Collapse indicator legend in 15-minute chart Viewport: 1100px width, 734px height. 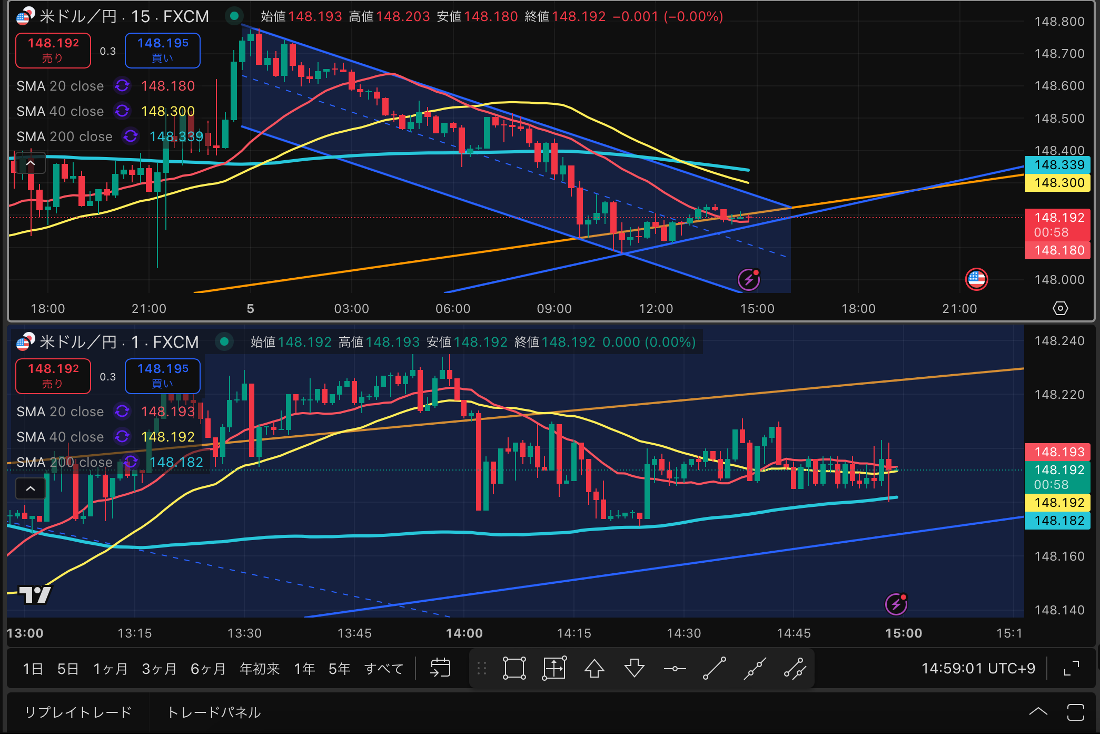[x=30, y=164]
